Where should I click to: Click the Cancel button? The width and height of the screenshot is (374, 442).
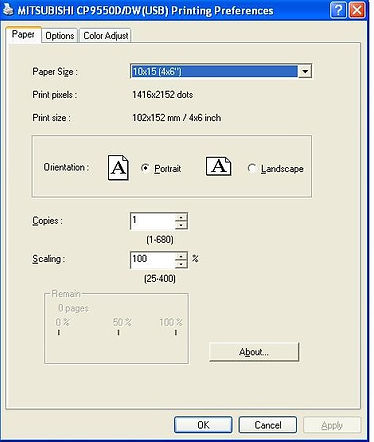tap(268, 425)
